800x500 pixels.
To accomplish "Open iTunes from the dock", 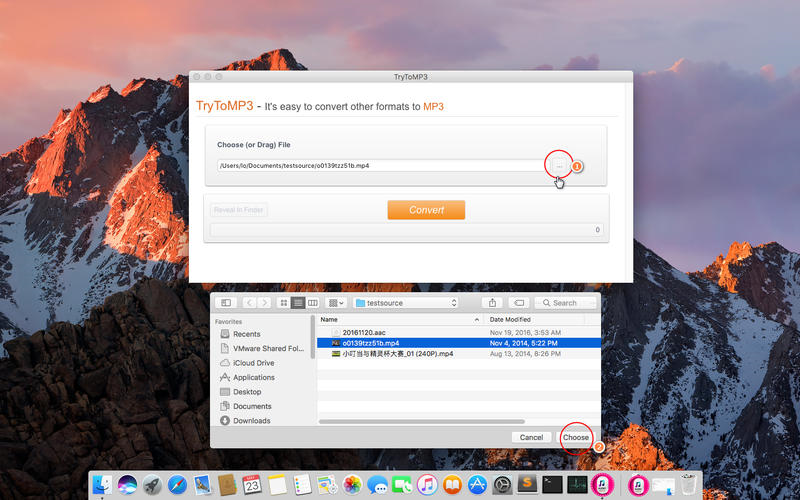I will [427, 485].
